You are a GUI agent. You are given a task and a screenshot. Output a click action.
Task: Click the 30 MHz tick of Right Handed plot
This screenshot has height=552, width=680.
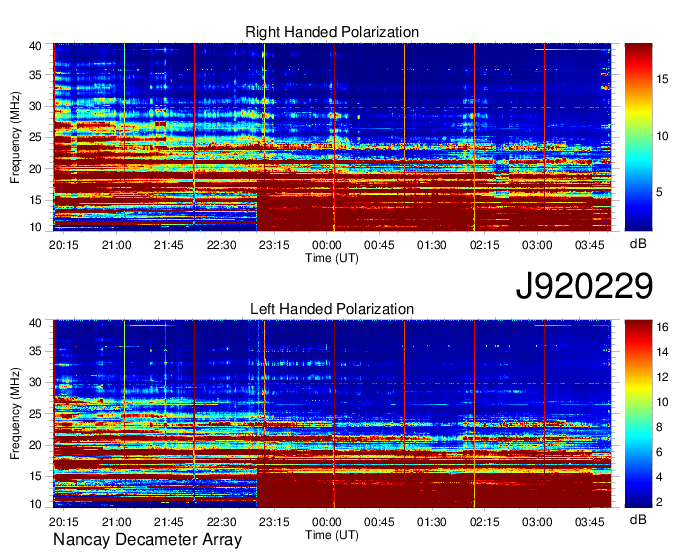click(35, 106)
